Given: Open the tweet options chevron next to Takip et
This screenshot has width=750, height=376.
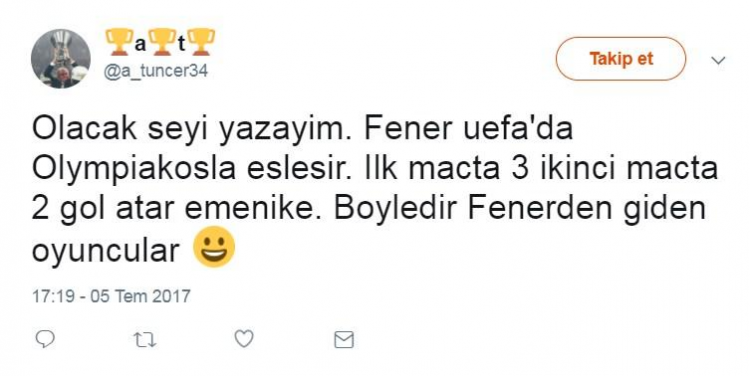Looking at the screenshot, I should [x=718, y=60].
